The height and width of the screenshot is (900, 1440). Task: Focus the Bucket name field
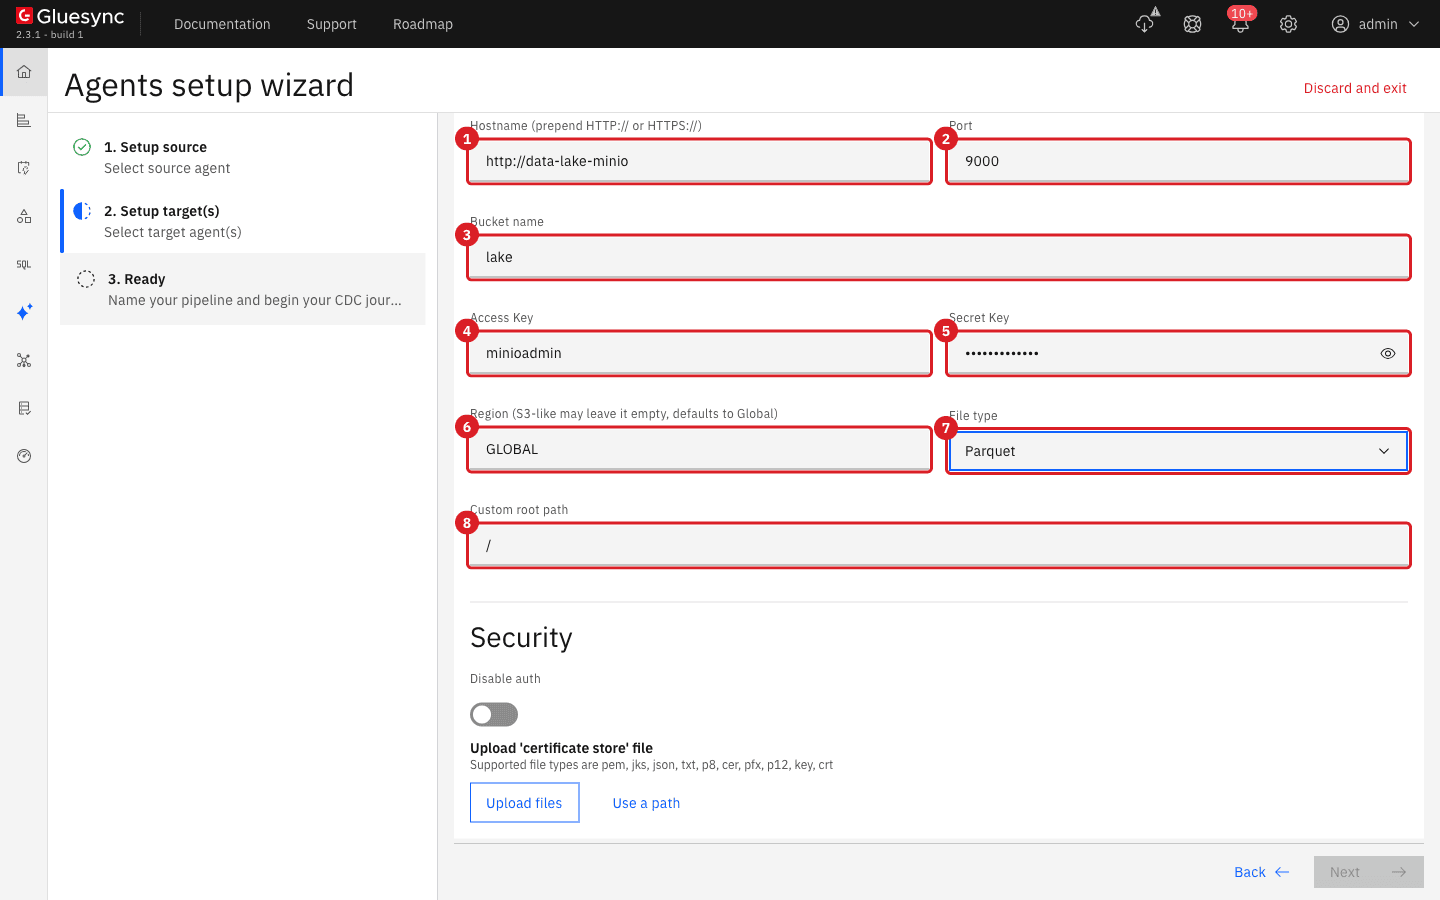pyautogui.click(x=939, y=257)
